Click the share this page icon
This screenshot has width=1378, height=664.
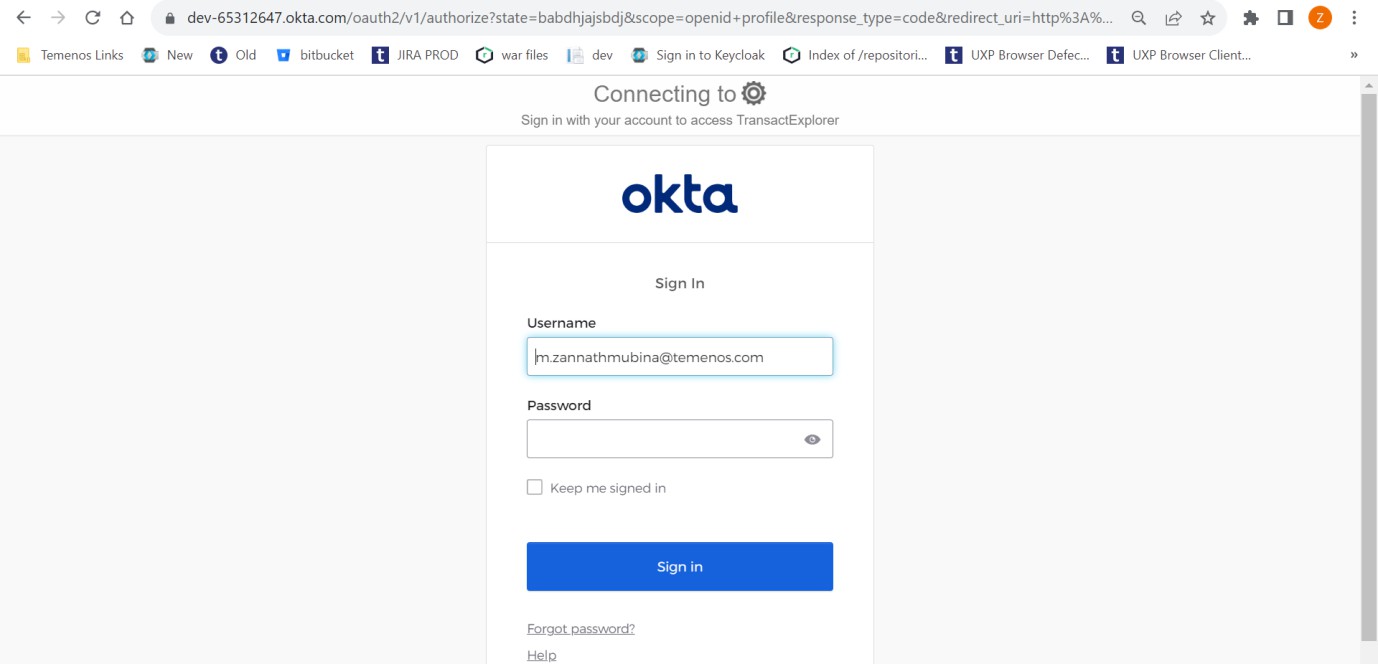1173,18
